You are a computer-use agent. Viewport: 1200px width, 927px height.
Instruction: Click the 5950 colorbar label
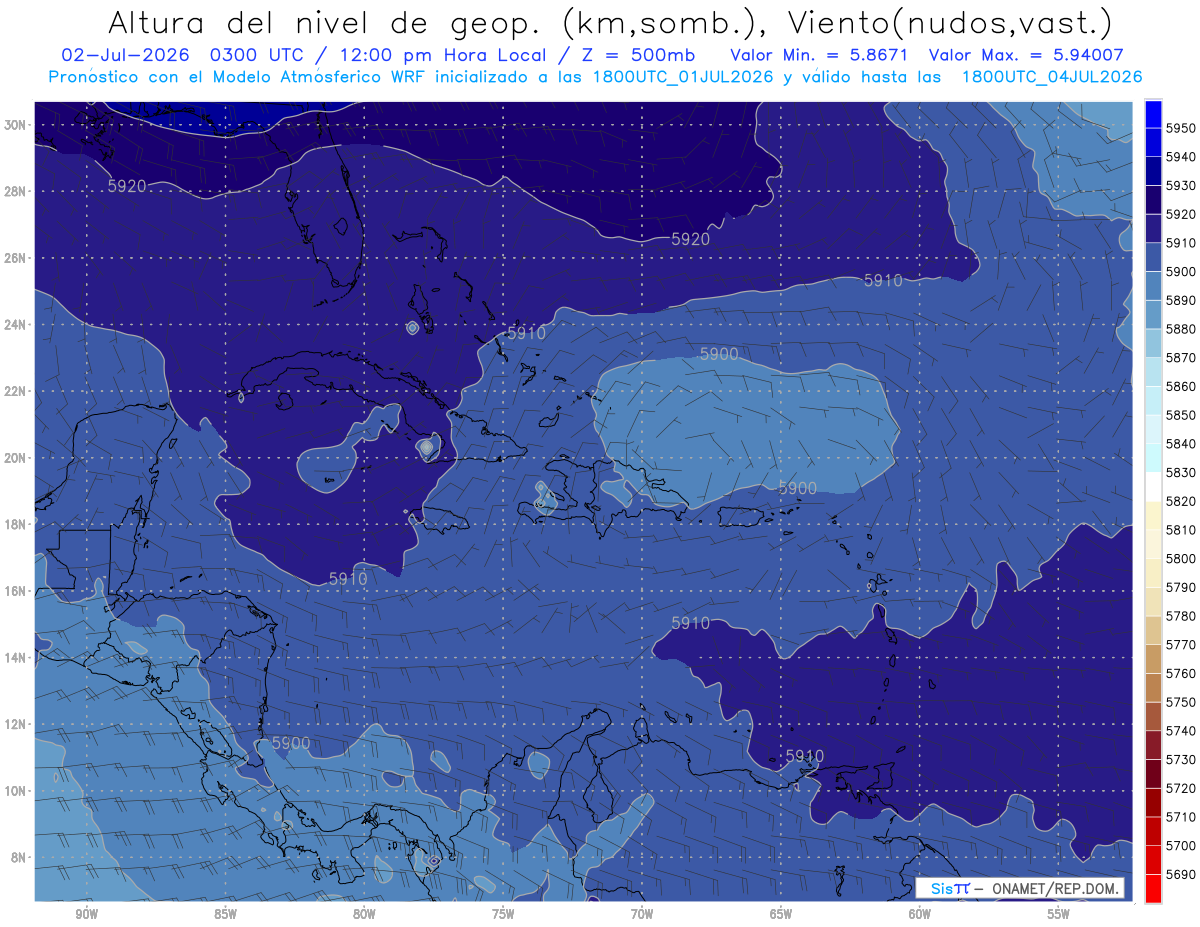[x=1181, y=128]
